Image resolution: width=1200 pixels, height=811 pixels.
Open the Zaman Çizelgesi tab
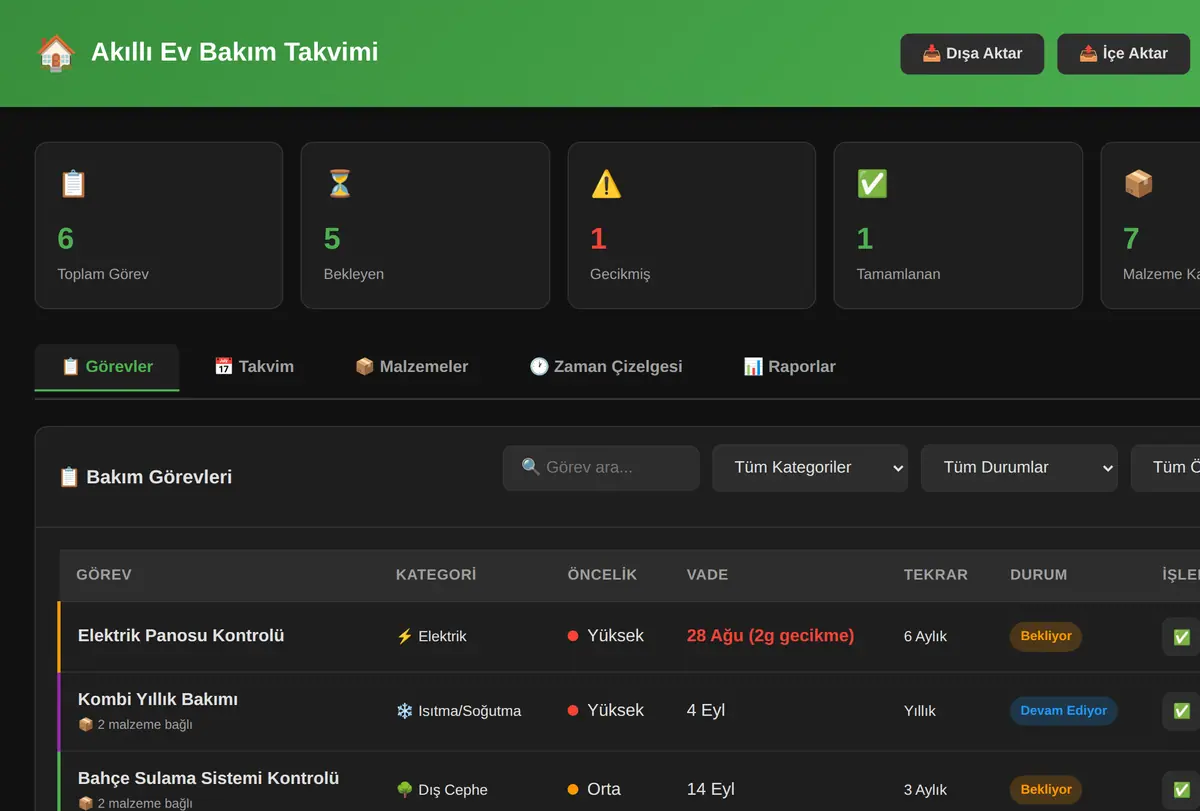click(x=605, y=367)
